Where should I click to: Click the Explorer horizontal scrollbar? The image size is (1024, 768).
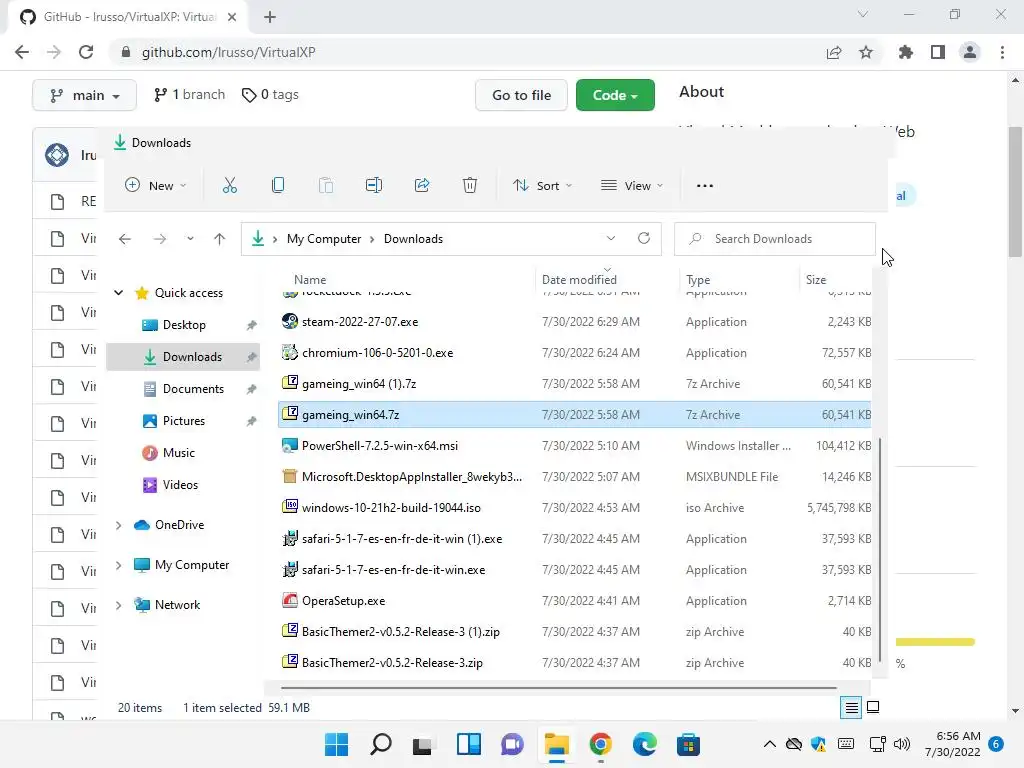pos(558,688)
